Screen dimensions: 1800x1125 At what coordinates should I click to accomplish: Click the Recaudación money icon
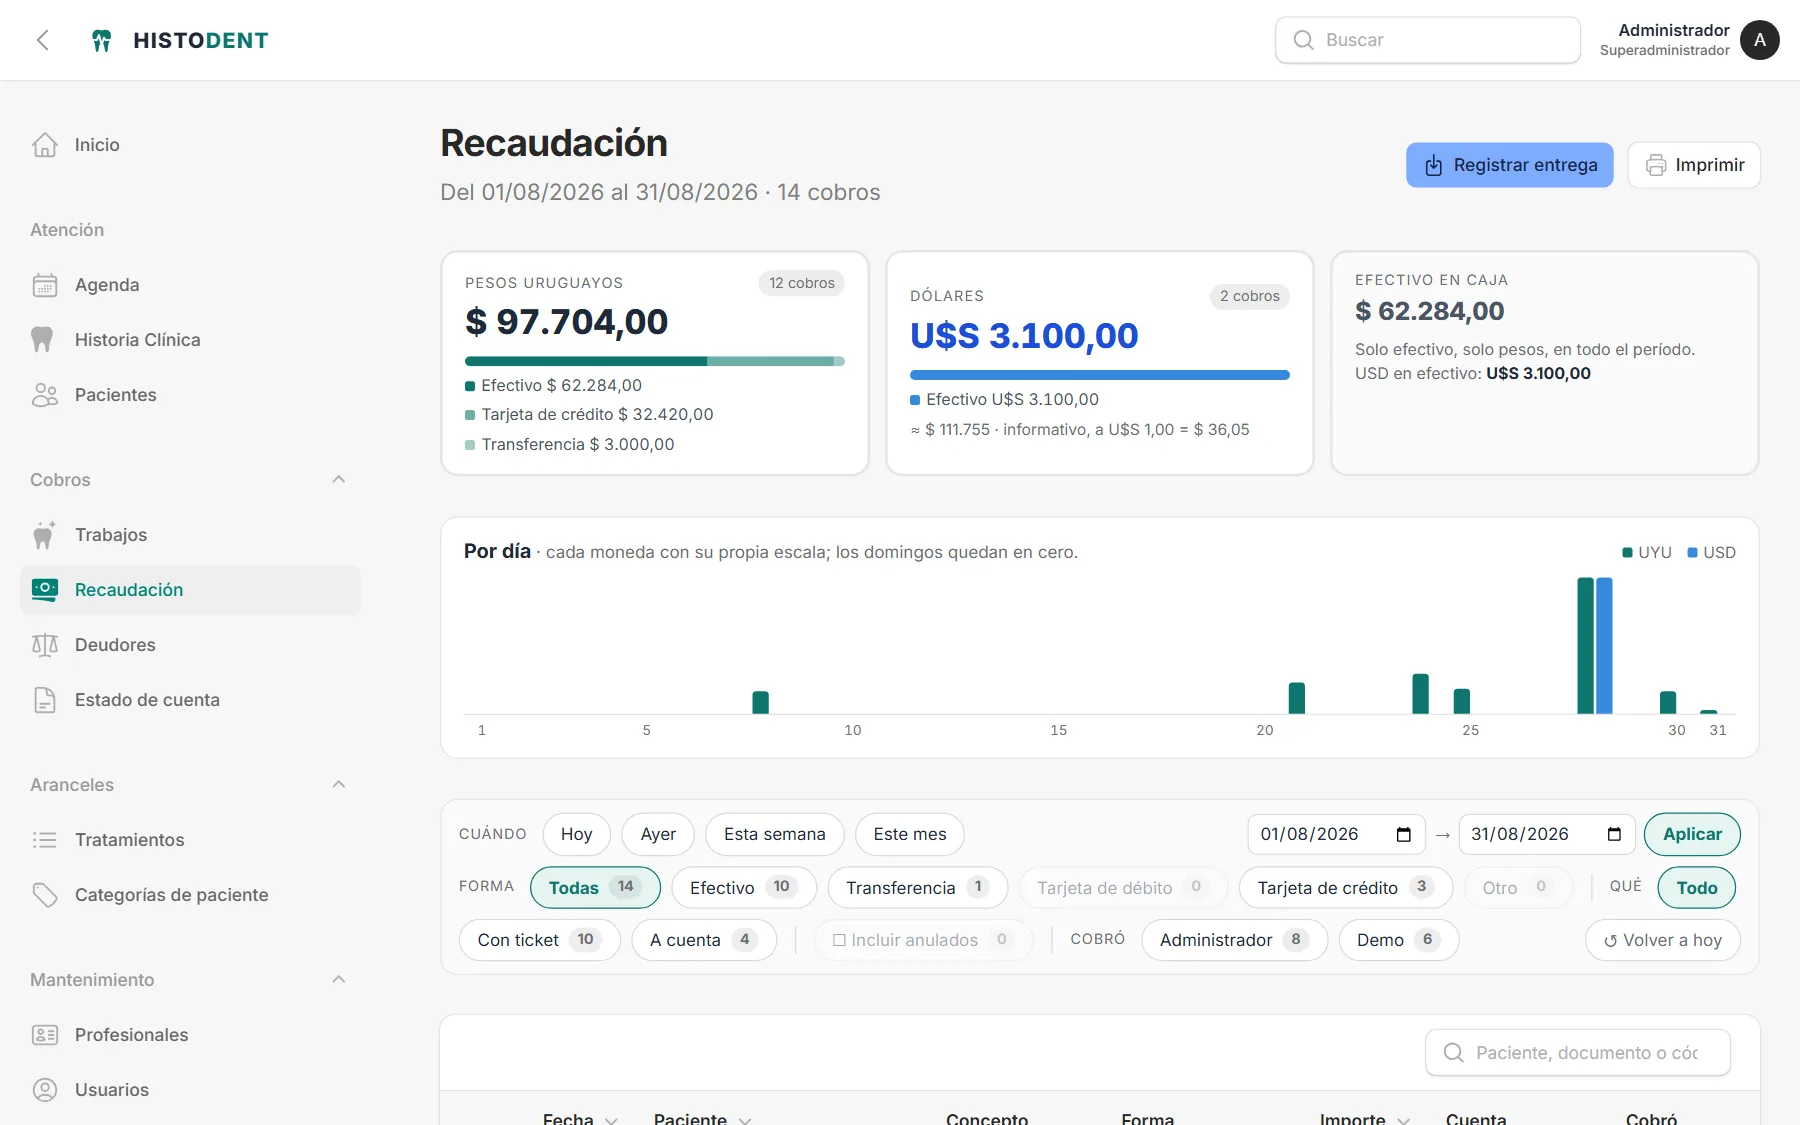45,590
